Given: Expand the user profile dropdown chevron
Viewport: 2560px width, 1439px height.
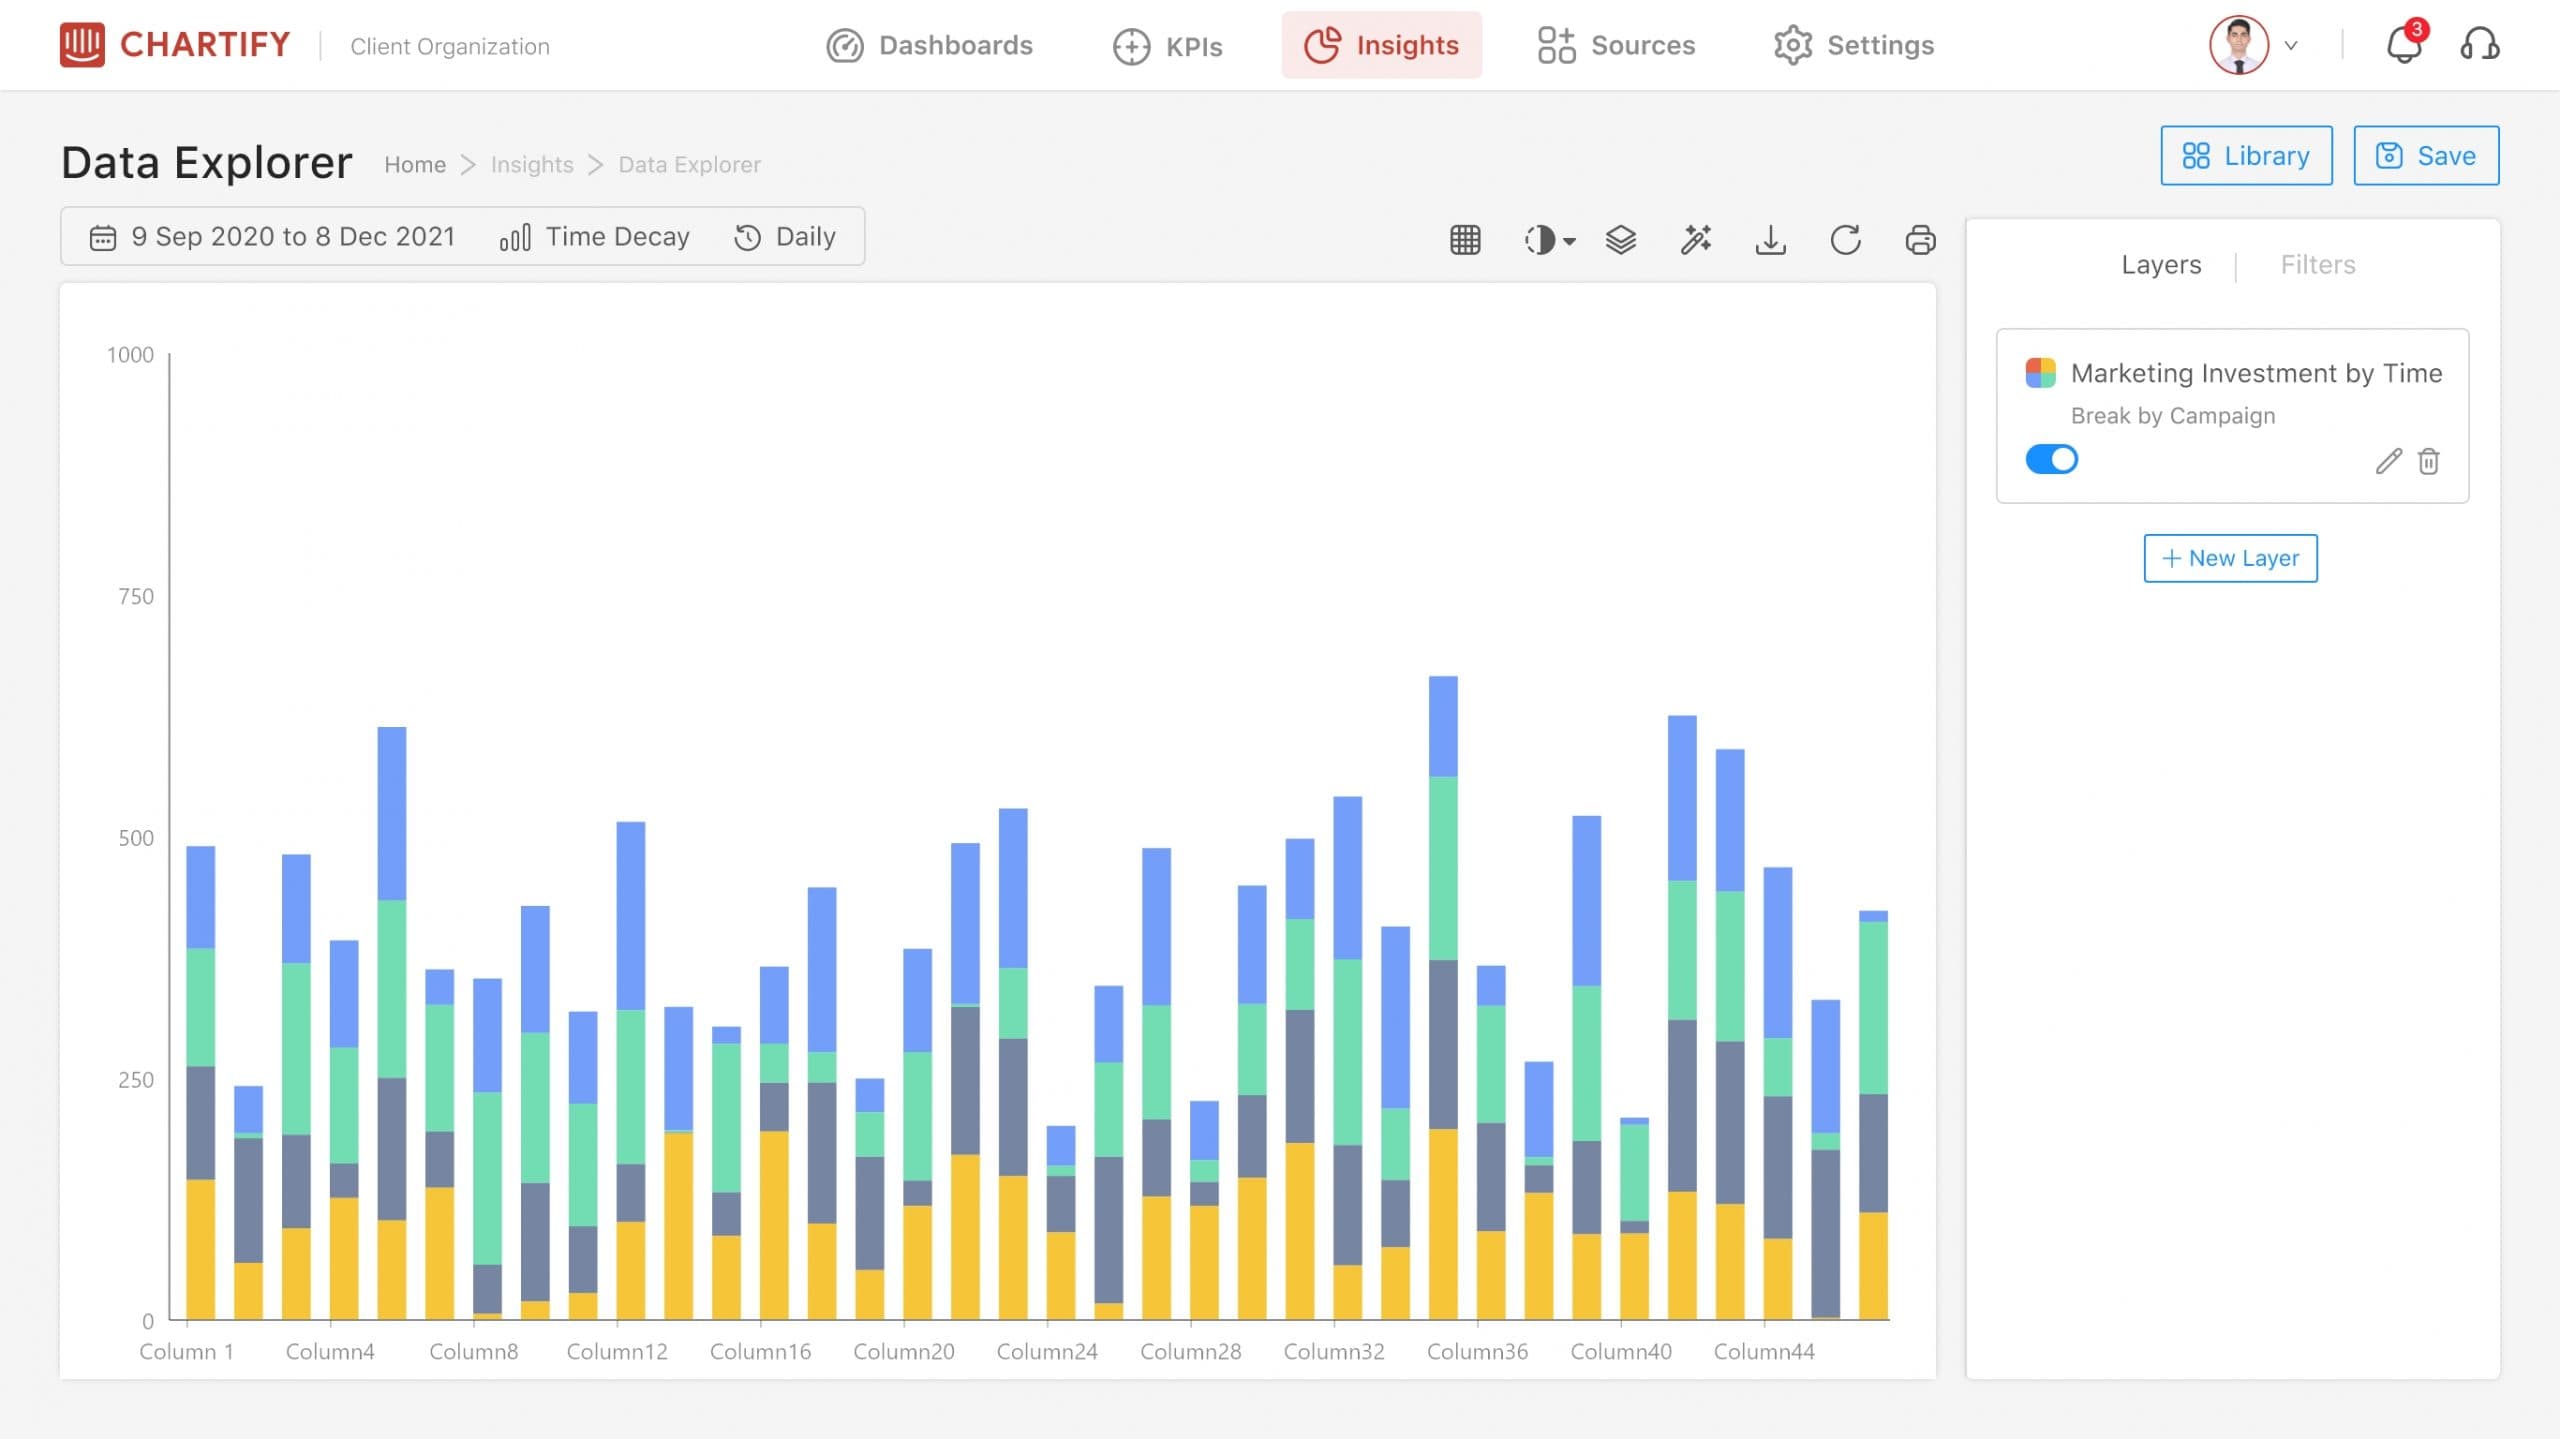Looking at the screenshot, I should pyautogui.click(x=2291, y=46).
